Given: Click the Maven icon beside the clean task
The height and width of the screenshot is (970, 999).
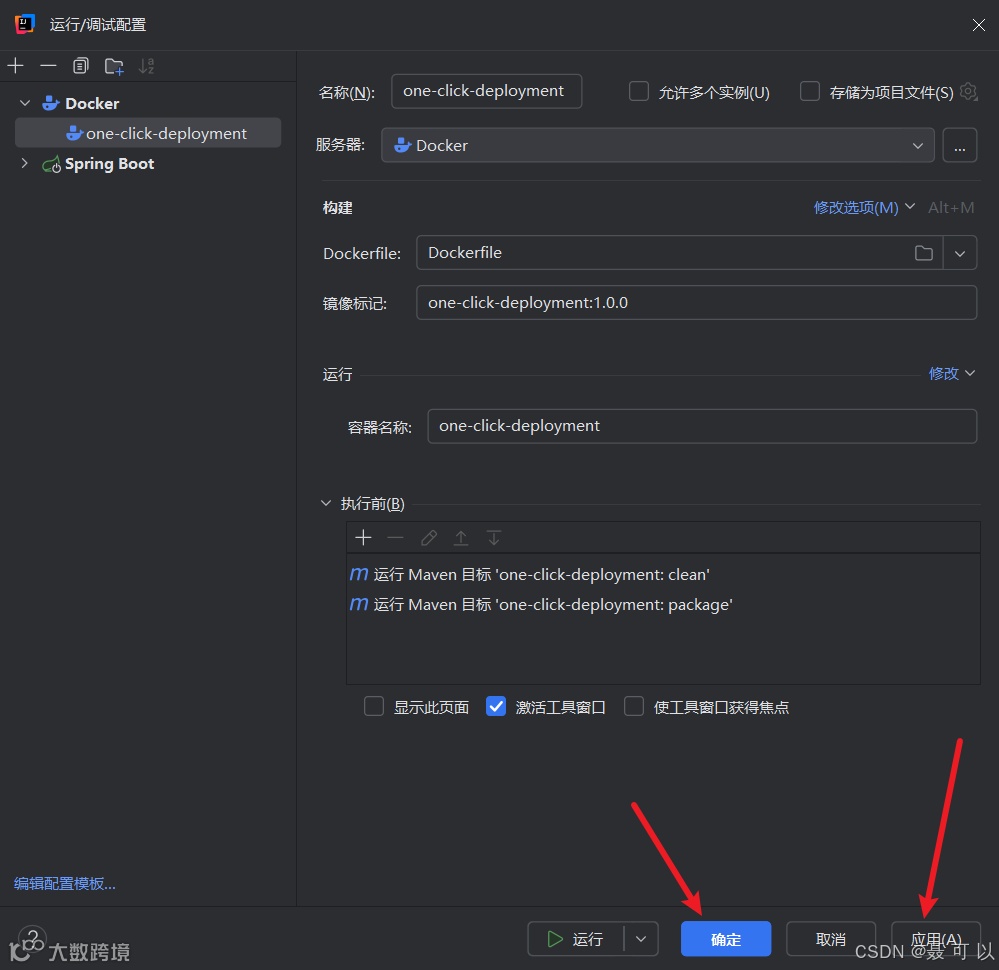Looking at the screenshot, I should [x=359, y=574].
